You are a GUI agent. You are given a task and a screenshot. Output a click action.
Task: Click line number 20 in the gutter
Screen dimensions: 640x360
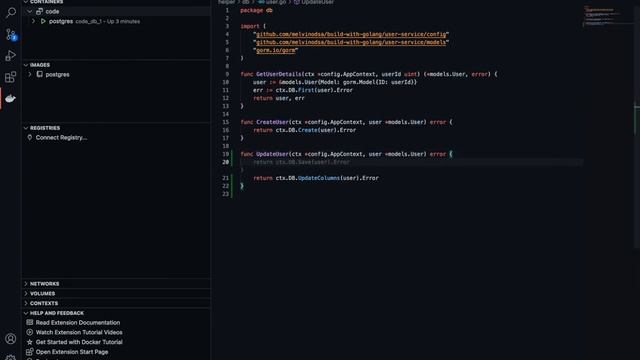click(225, 162)
